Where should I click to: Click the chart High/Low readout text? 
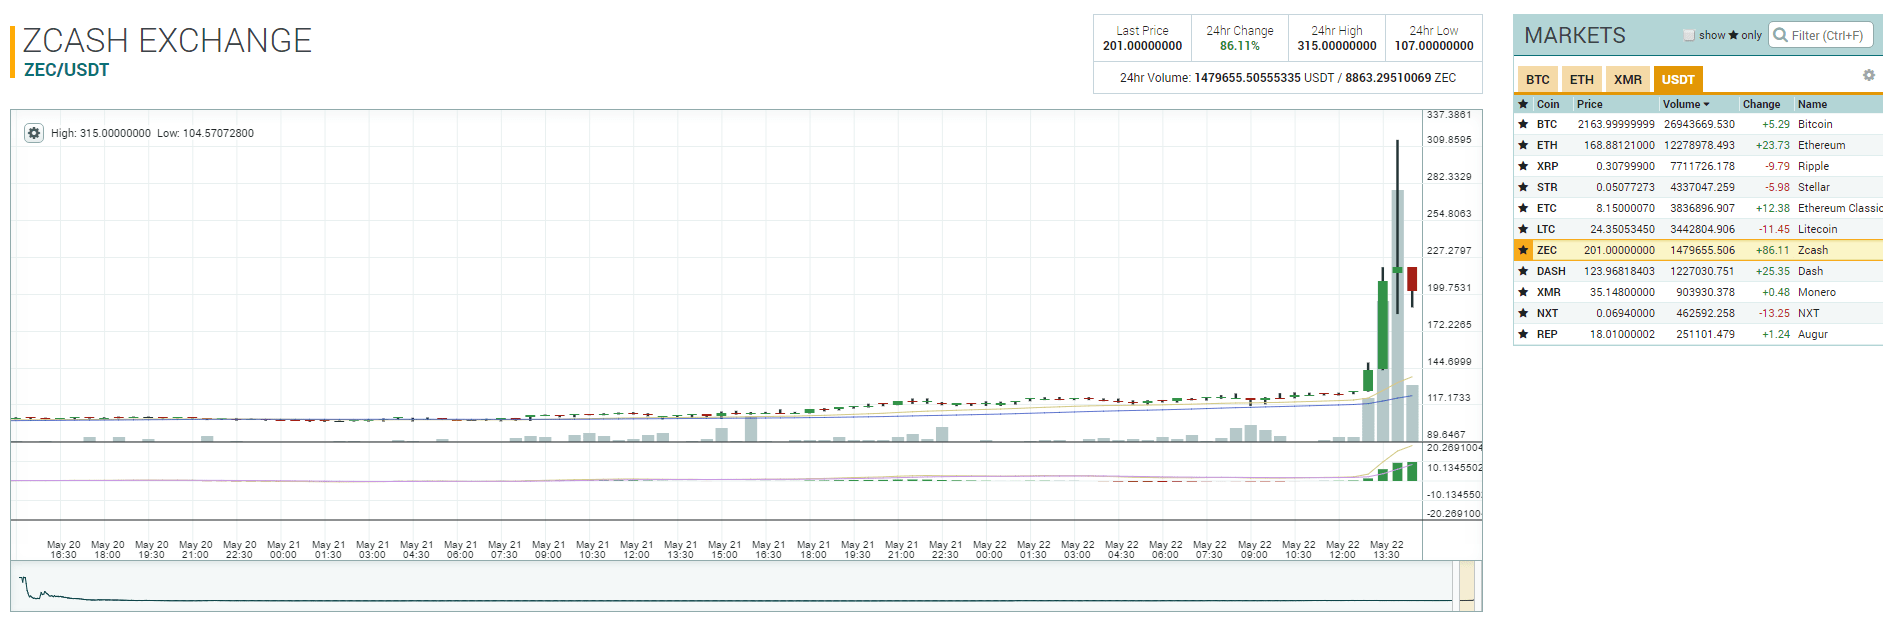click(x=152, y=133)
